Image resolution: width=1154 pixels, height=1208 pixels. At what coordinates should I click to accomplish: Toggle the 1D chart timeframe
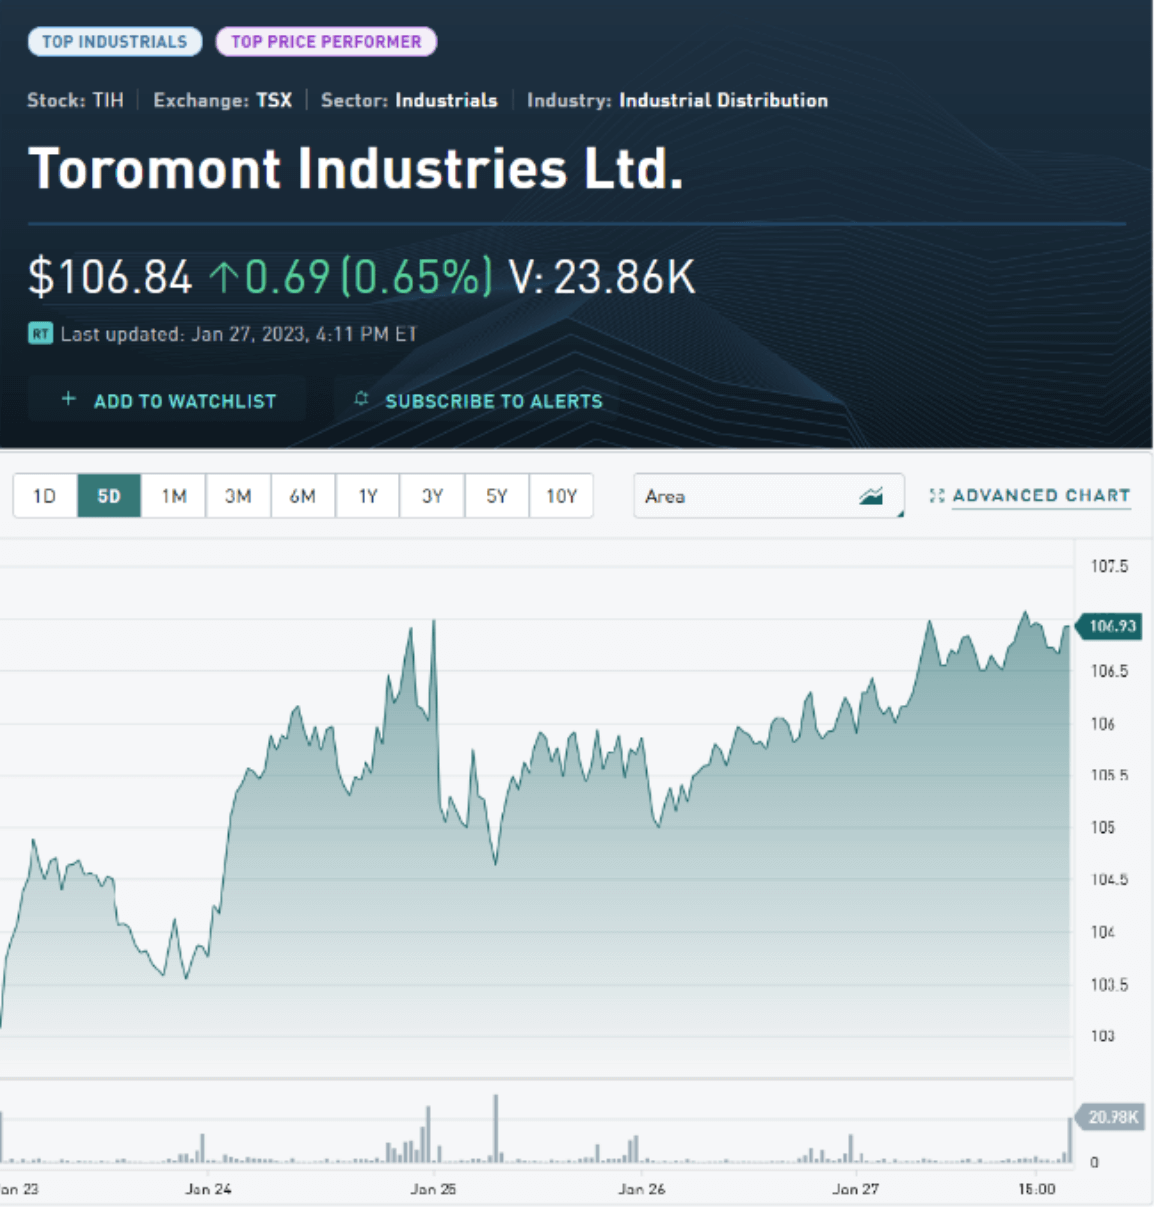[x=44, y=495]
